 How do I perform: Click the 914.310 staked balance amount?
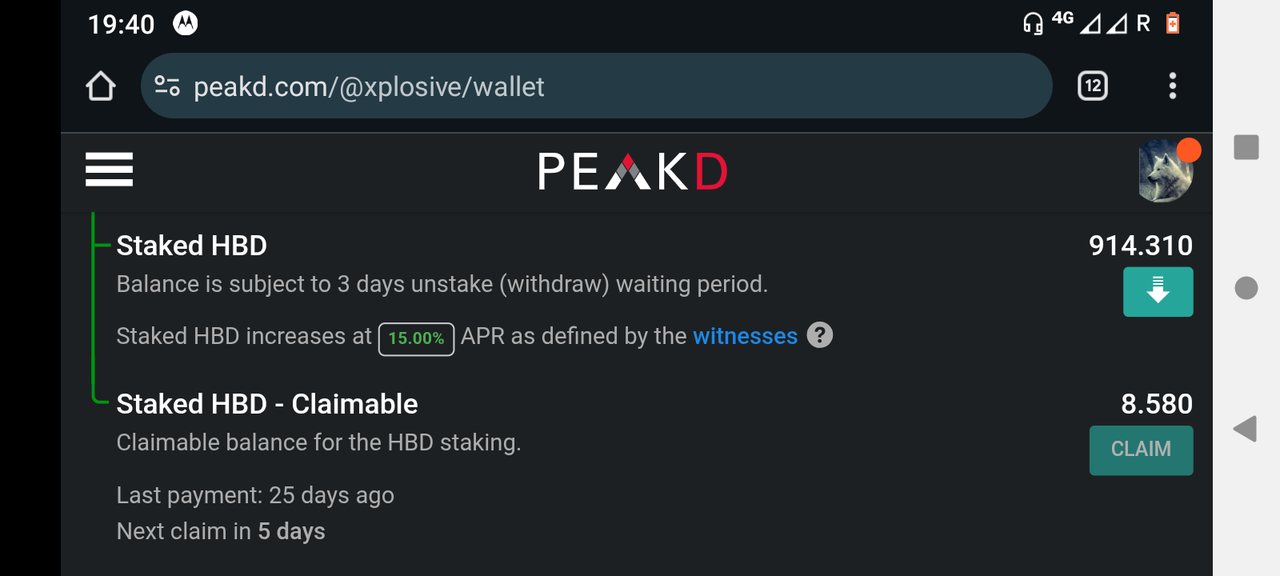(1141, 246)
